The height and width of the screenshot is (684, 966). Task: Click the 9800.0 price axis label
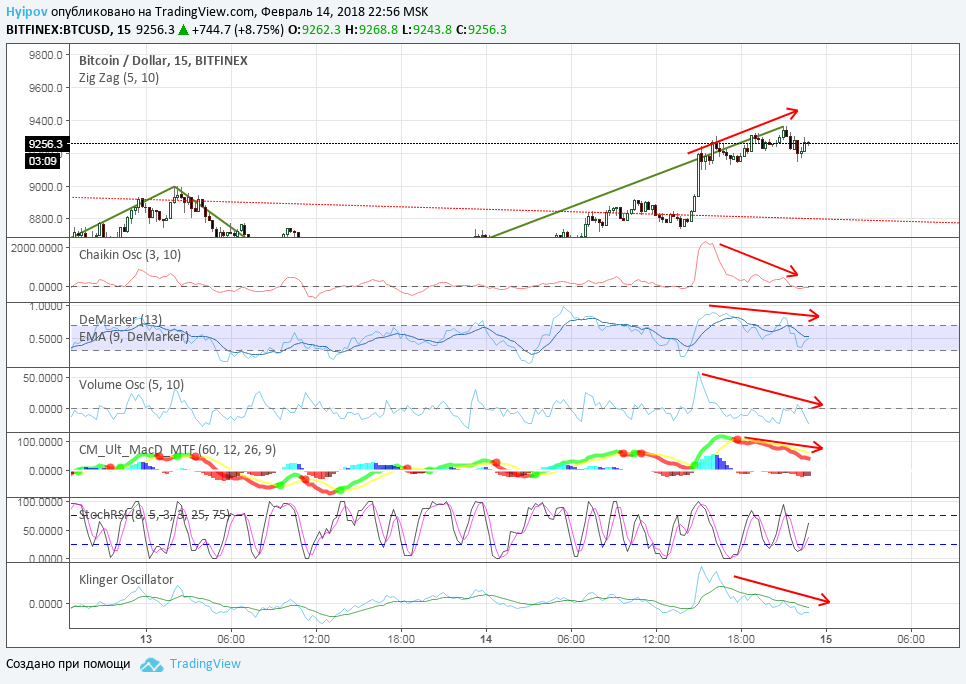[x=45, y=55]
